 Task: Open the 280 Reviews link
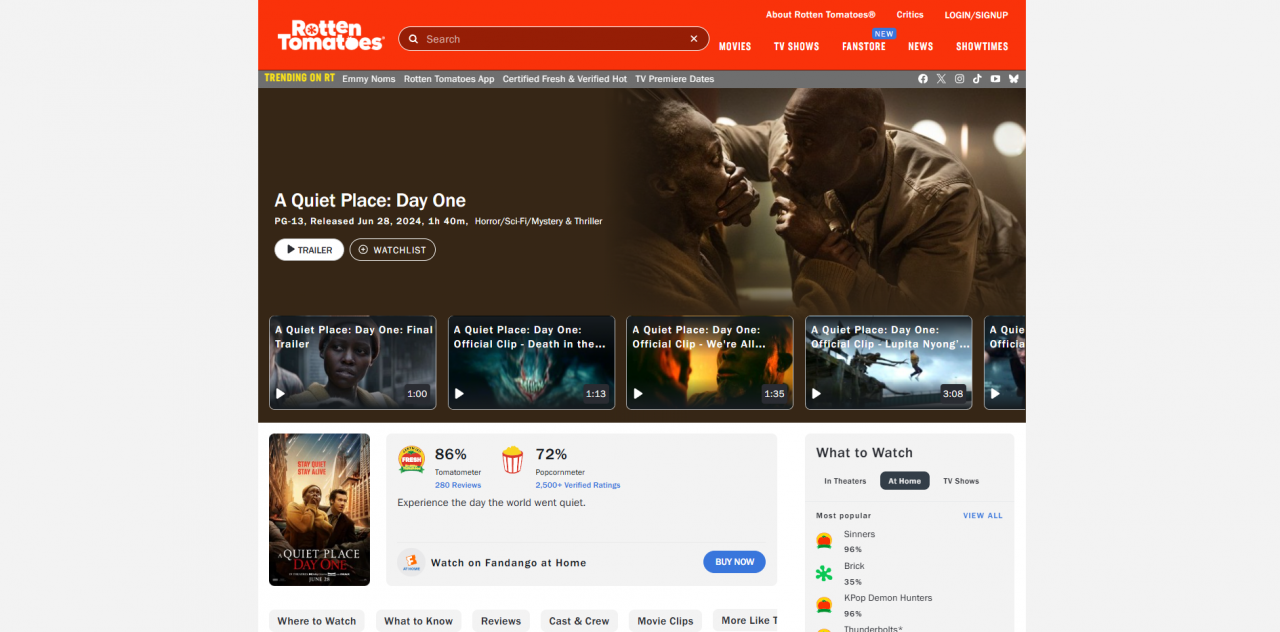coord(458,485)
